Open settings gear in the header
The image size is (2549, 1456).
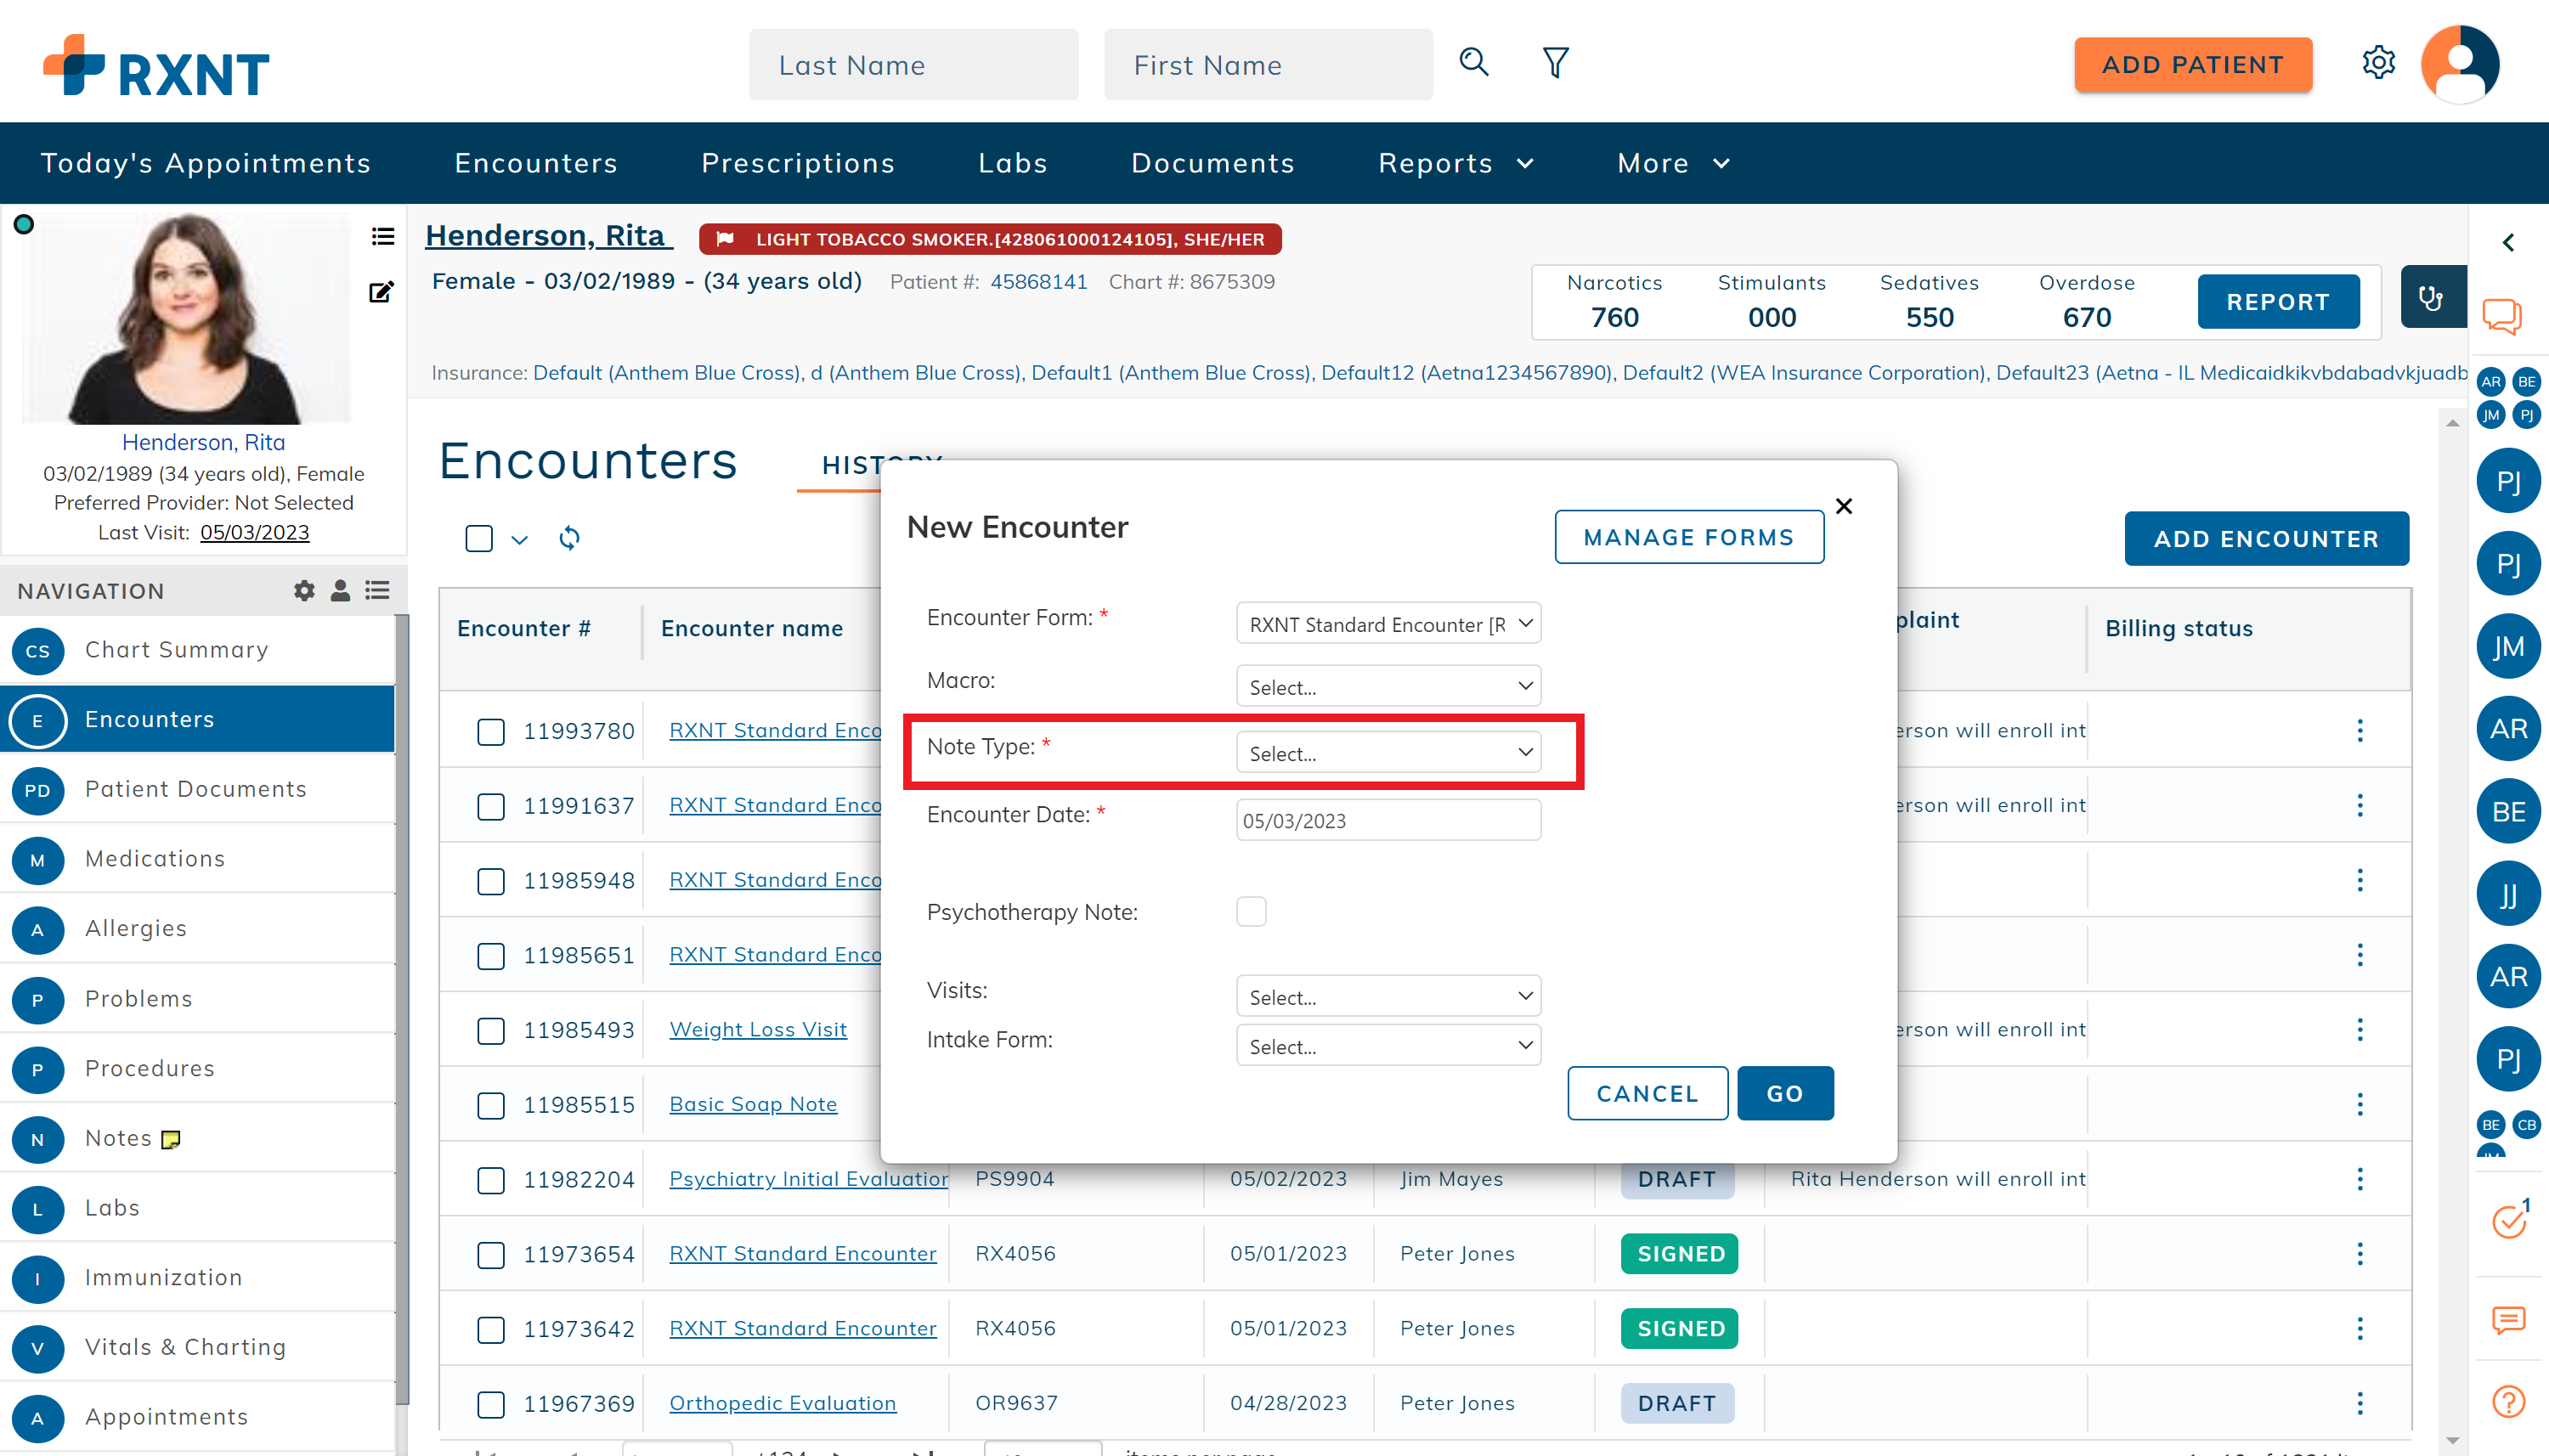tap(2378, 63)
